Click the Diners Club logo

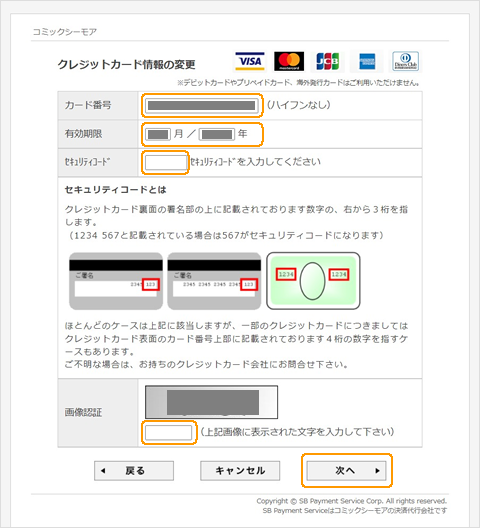[x=406, y=61]
